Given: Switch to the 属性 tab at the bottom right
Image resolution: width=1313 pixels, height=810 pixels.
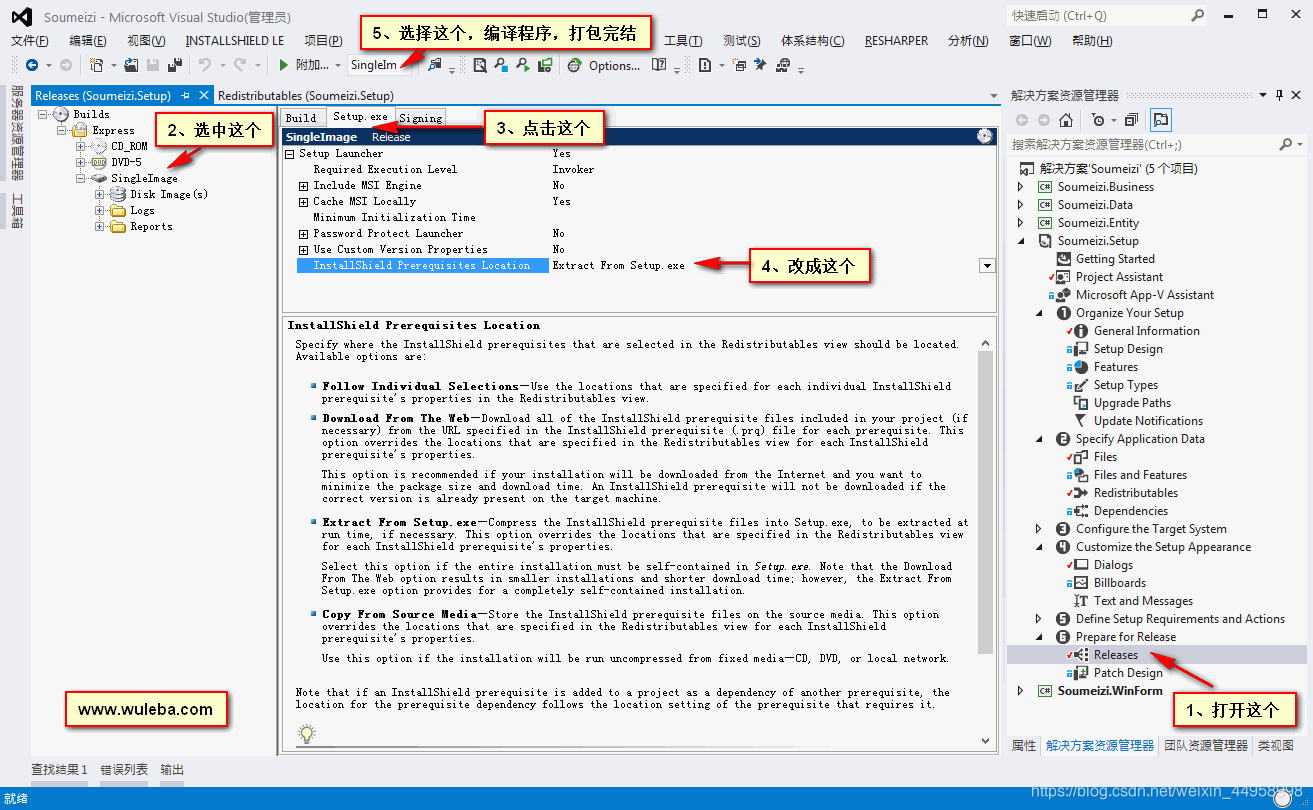Looking at the screenshot, I should pos(1024,745).
